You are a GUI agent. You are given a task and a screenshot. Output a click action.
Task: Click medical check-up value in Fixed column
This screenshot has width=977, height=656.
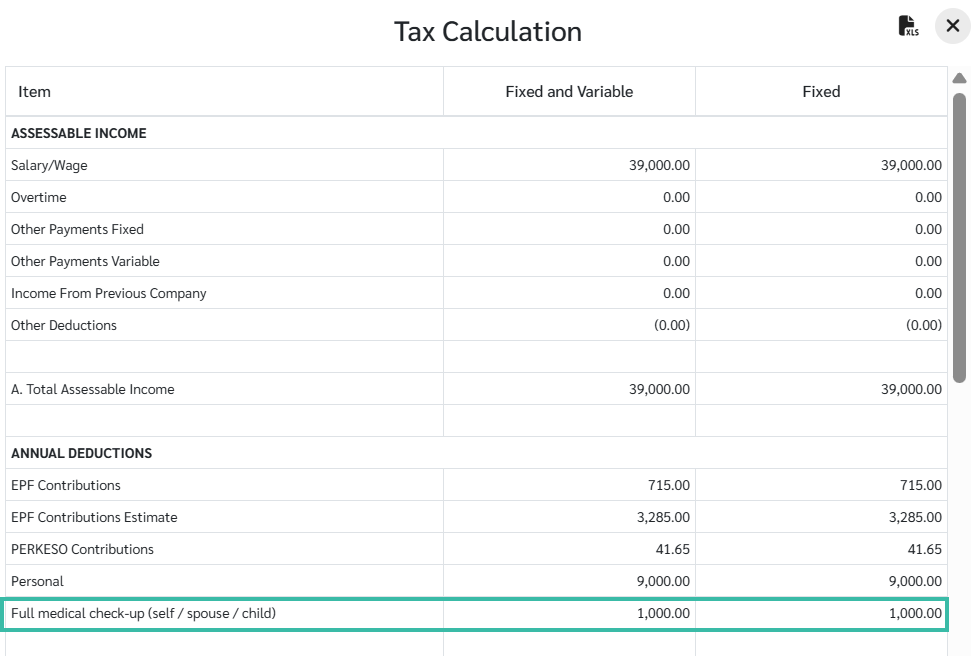(915, 613)
